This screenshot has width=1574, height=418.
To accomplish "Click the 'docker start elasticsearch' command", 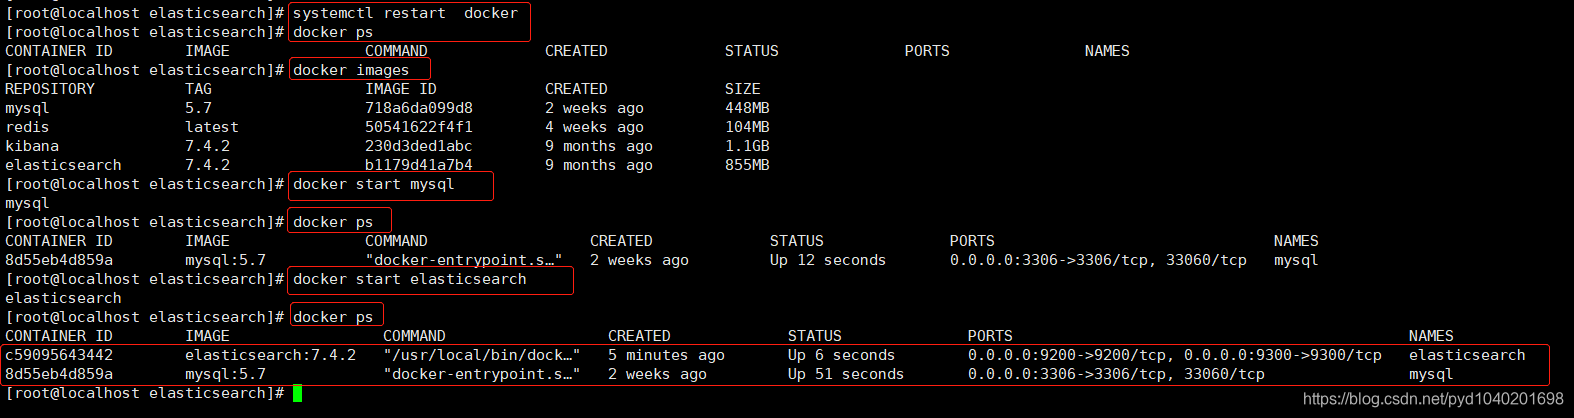I will coord(410,279).
